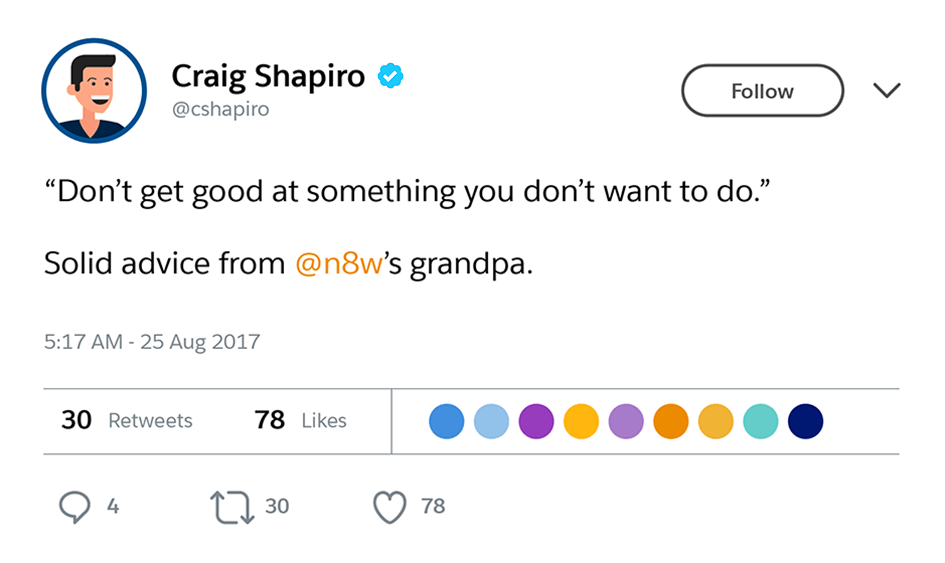
Task: Click the retweet arrows icon
Action: (233, 507)
